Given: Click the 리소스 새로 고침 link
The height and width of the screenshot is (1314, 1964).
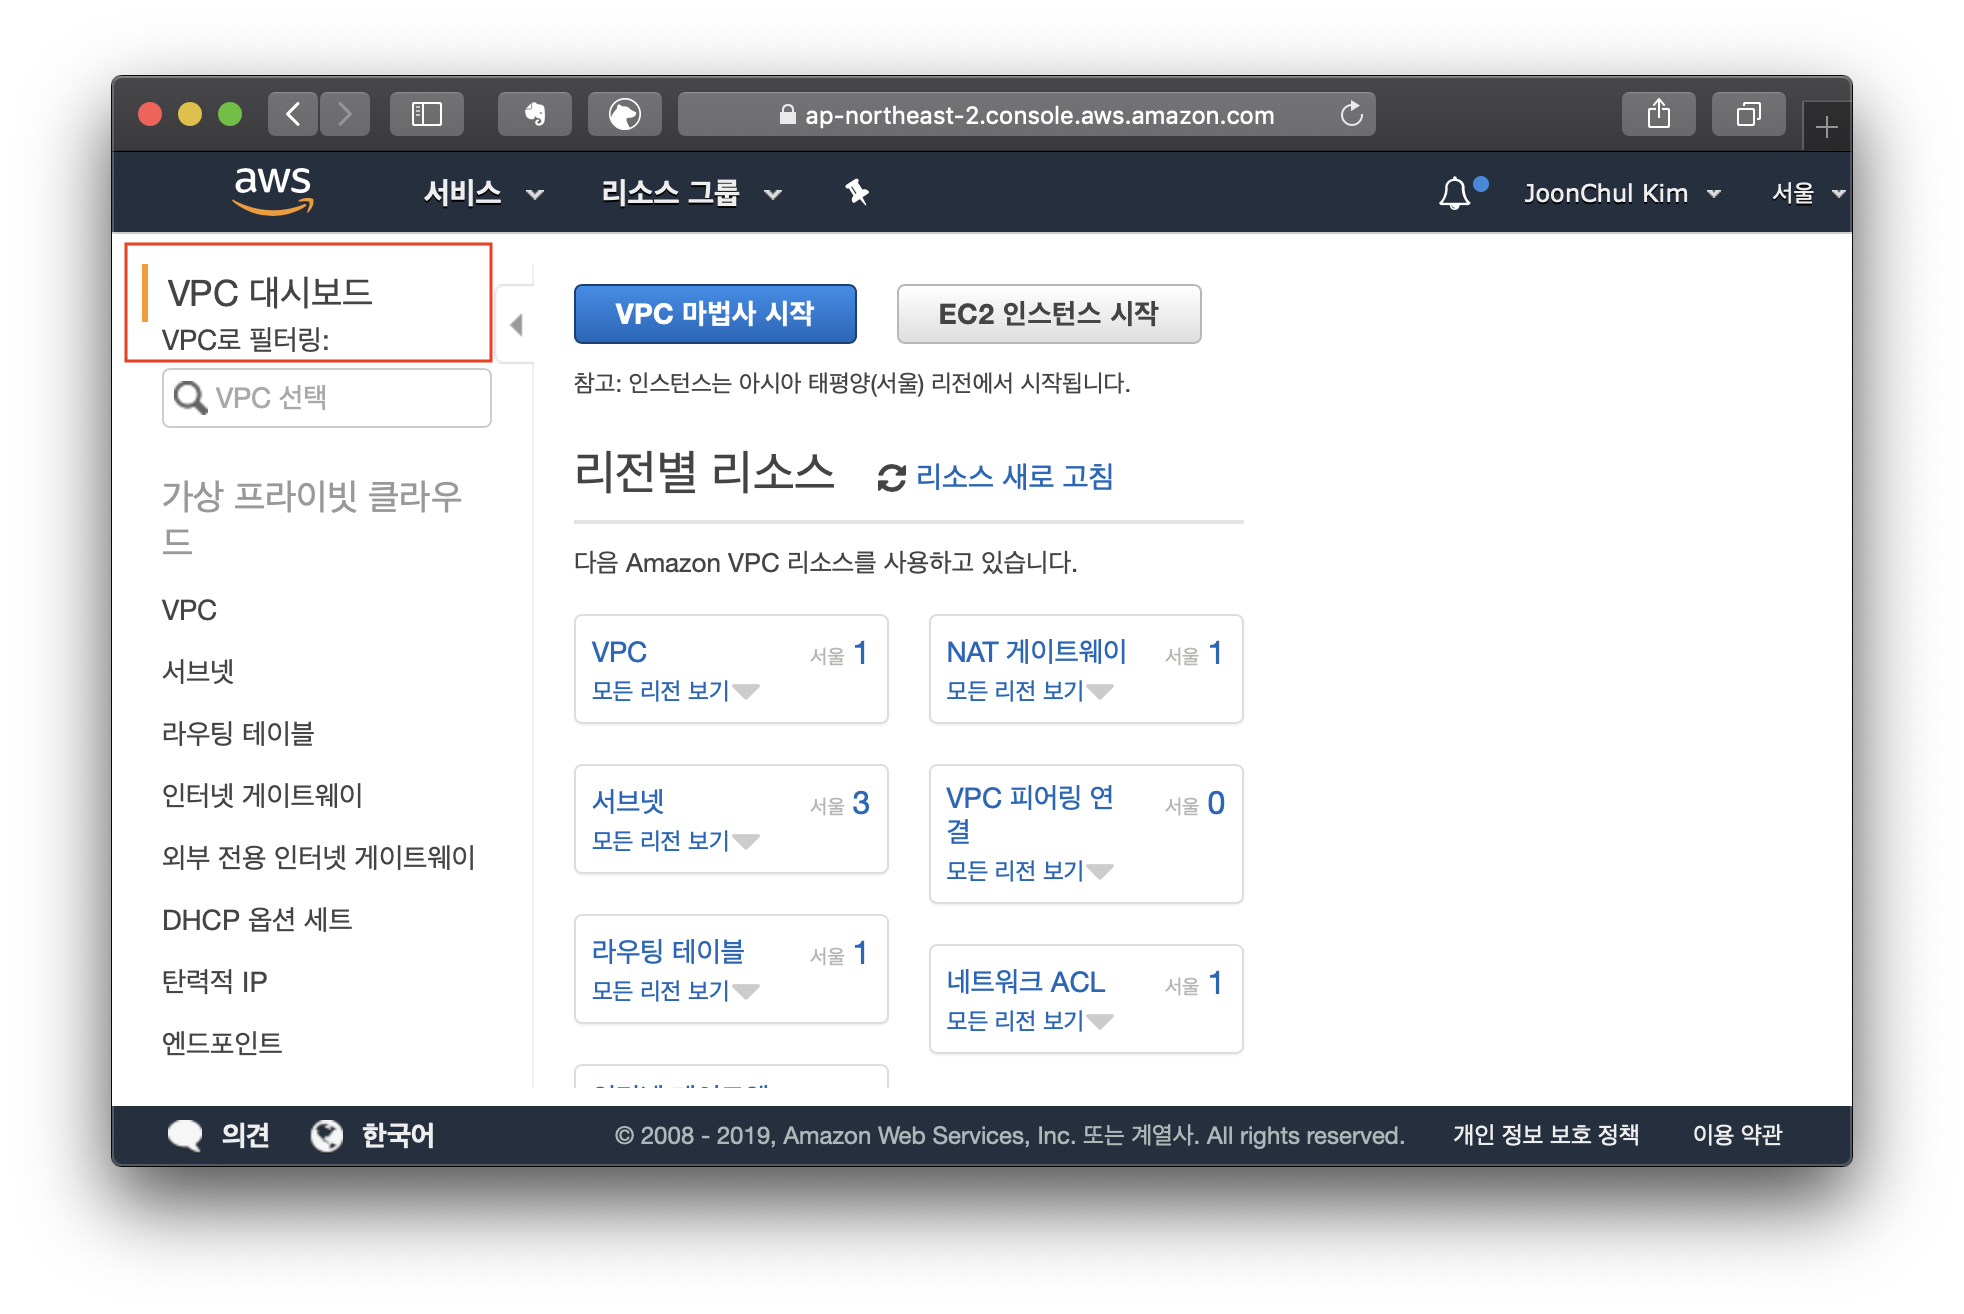Looking at the screenshot, I should (x=1013, y=477).
